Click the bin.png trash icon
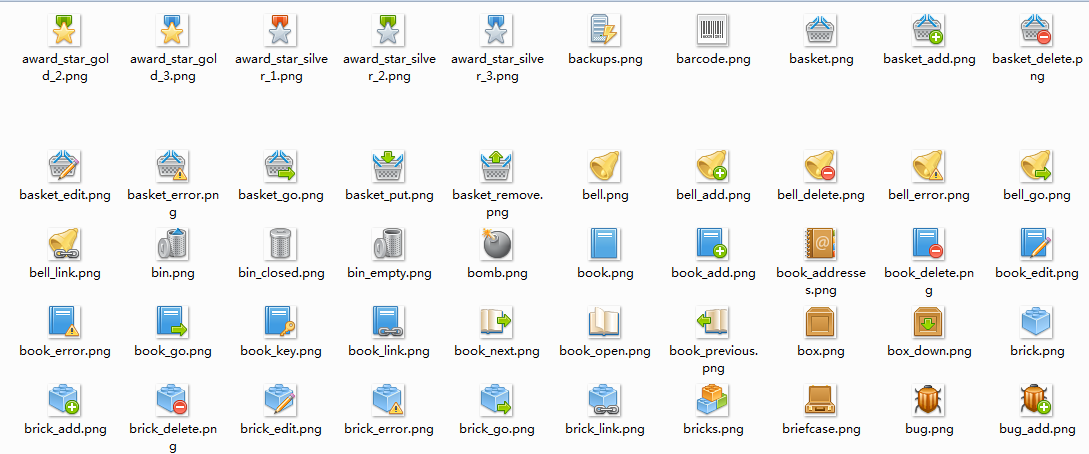This screenshot has height=454, width=1089. 173,243
